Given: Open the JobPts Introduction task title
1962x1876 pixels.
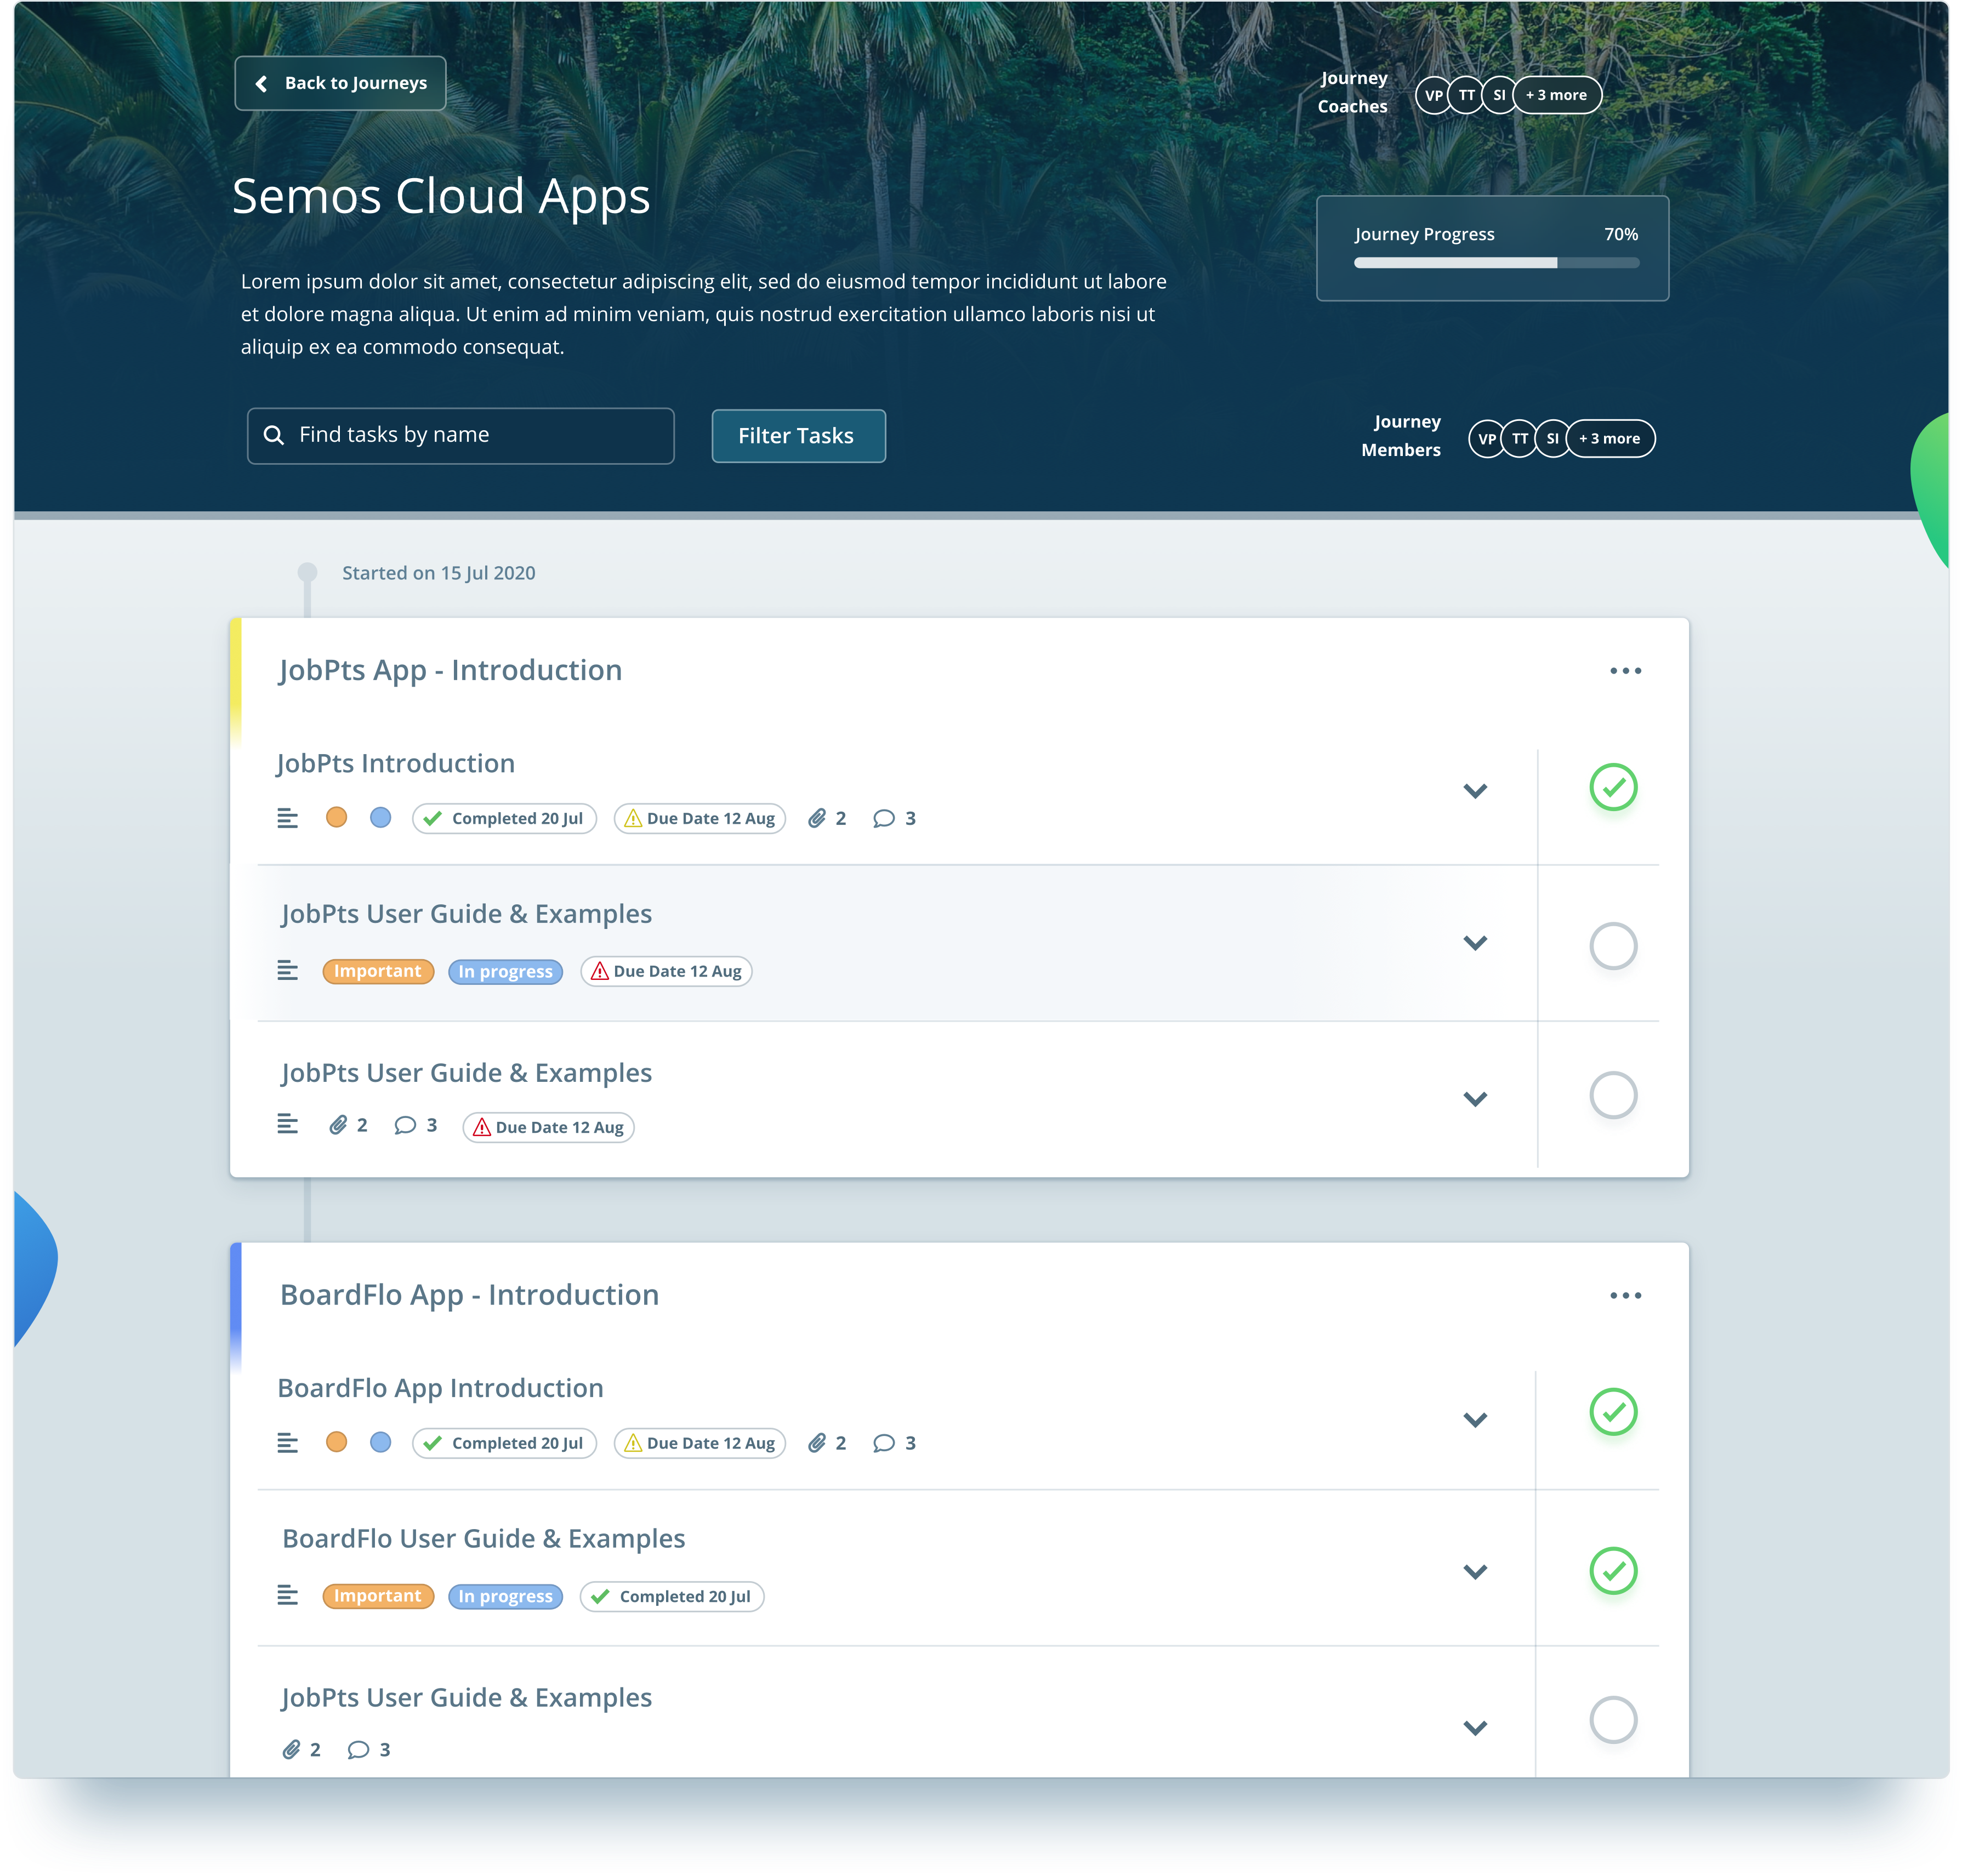Looking at the screenshot, I should 396,763.
